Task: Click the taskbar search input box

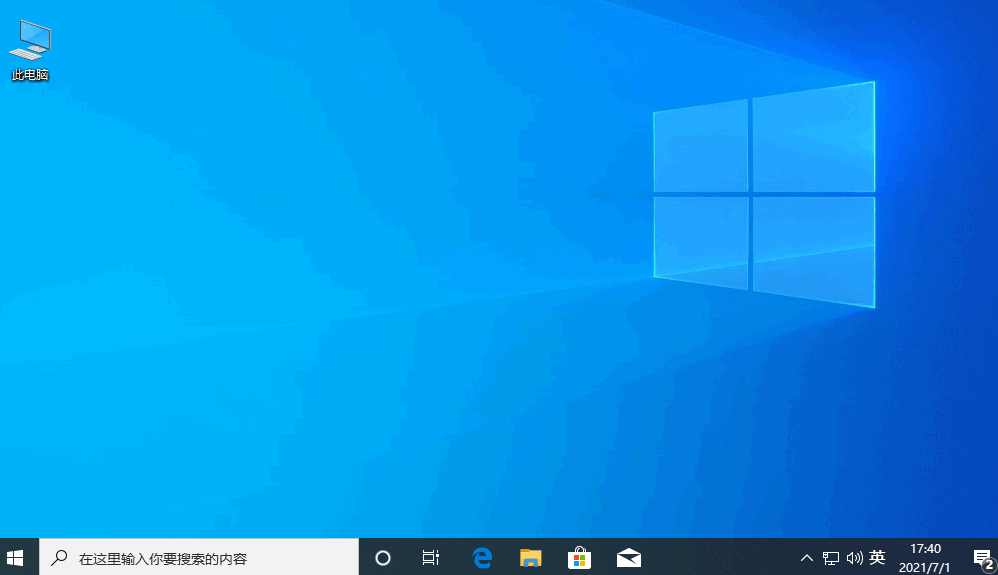Action: (200, 558)
